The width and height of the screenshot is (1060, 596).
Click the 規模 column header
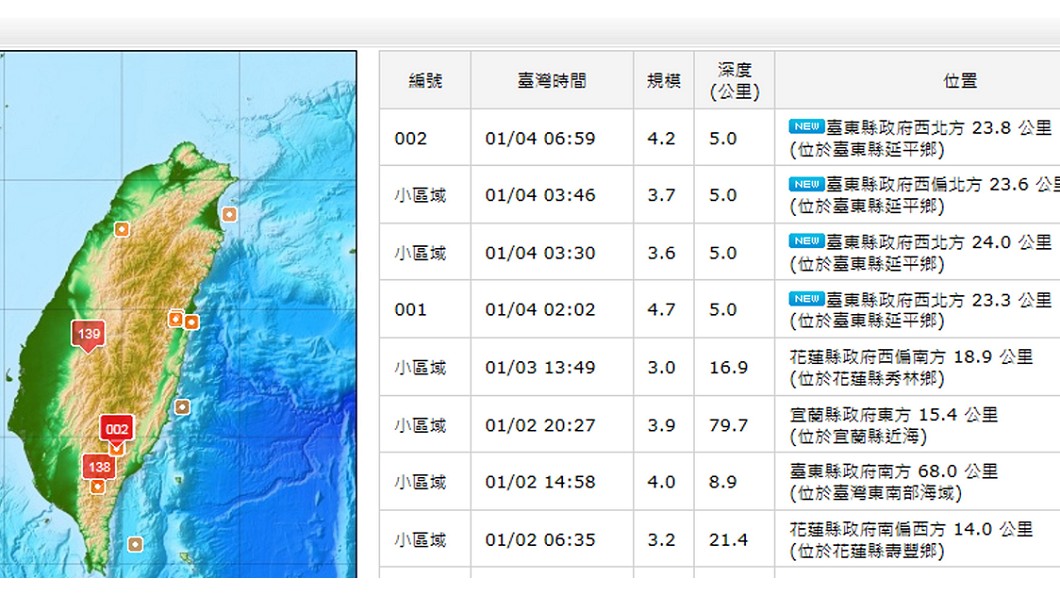click(x=663, y=81)
